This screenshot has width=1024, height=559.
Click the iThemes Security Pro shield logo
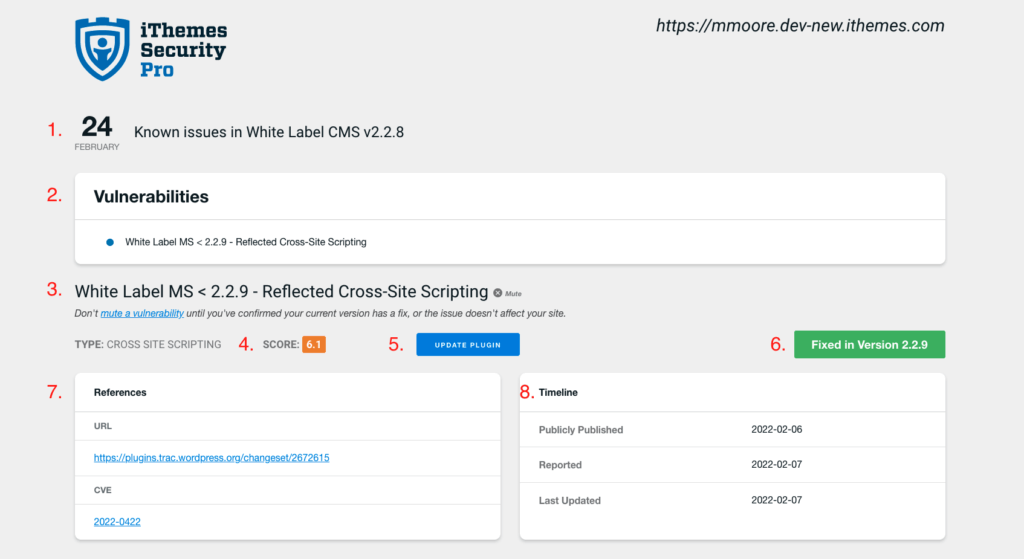103,49
